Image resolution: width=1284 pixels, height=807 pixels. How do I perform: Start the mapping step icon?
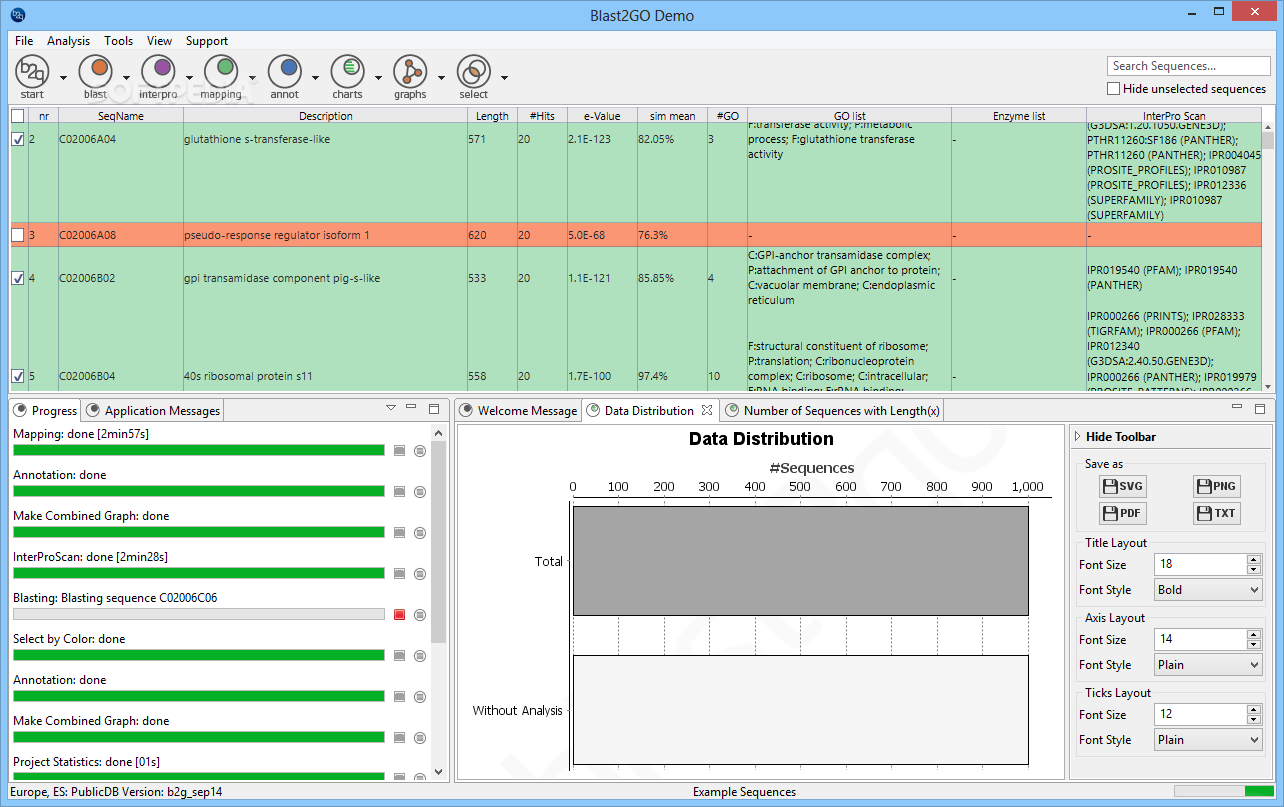pyautogui.click(x=221, y=72)
